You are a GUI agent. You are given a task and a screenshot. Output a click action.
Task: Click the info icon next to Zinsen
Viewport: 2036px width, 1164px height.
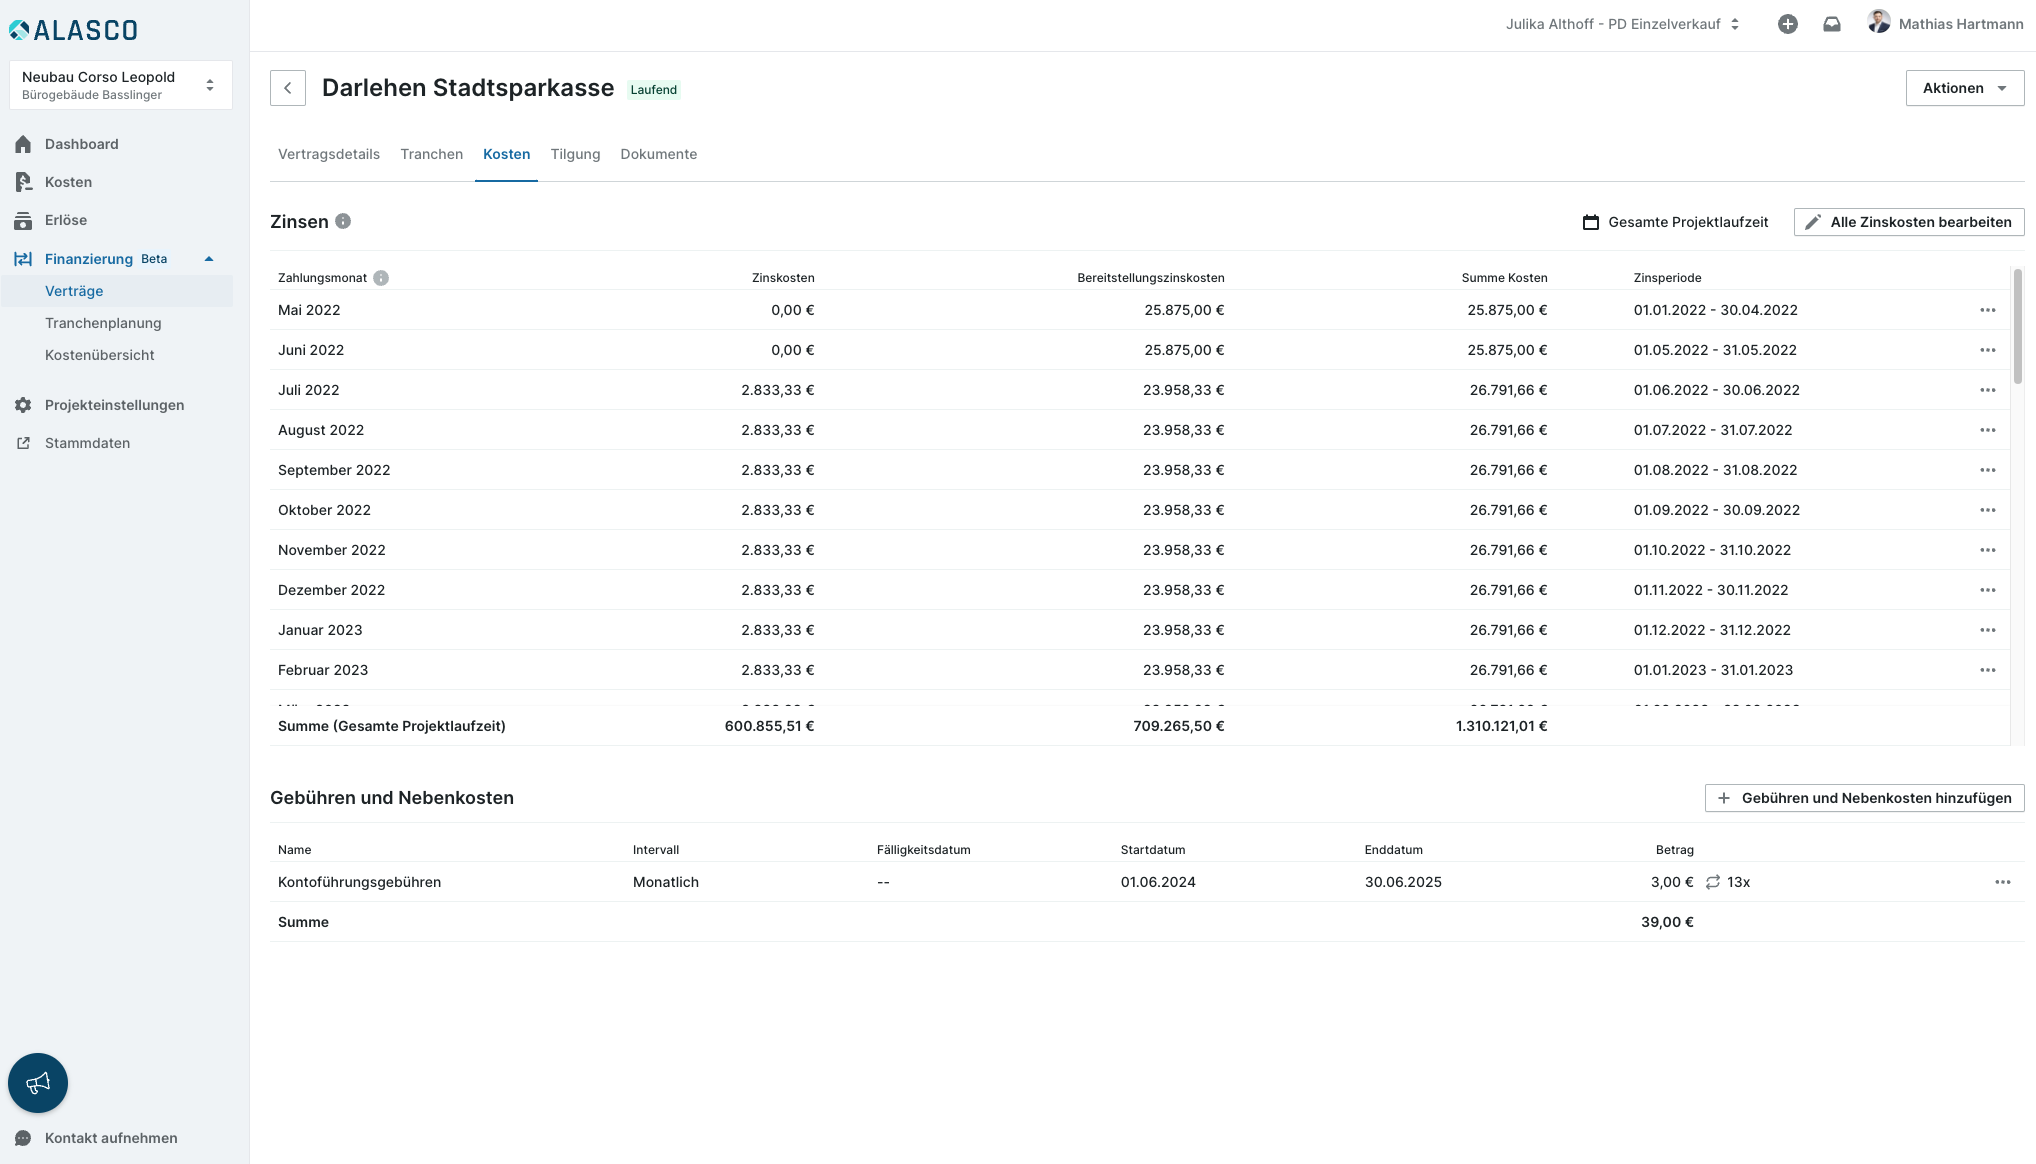(x=343, y=221)
